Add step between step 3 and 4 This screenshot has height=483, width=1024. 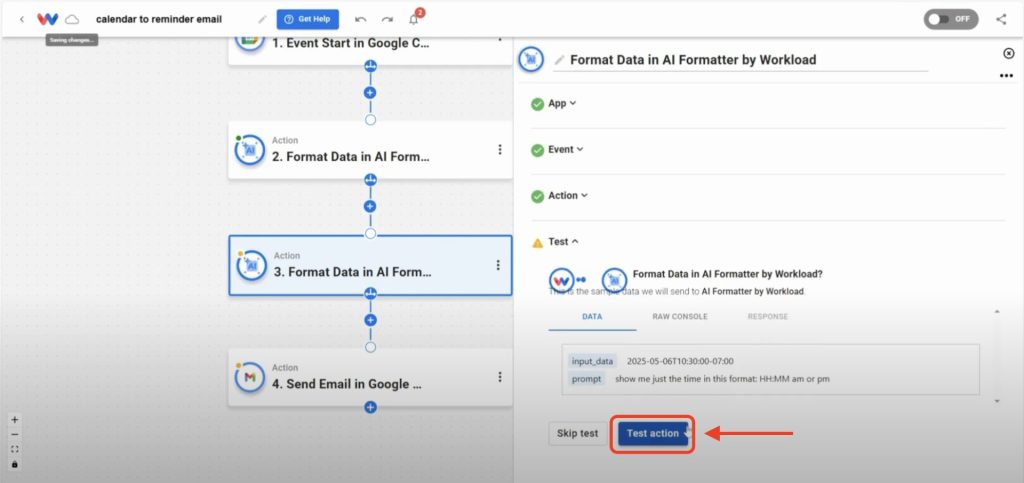coord(370,320)
